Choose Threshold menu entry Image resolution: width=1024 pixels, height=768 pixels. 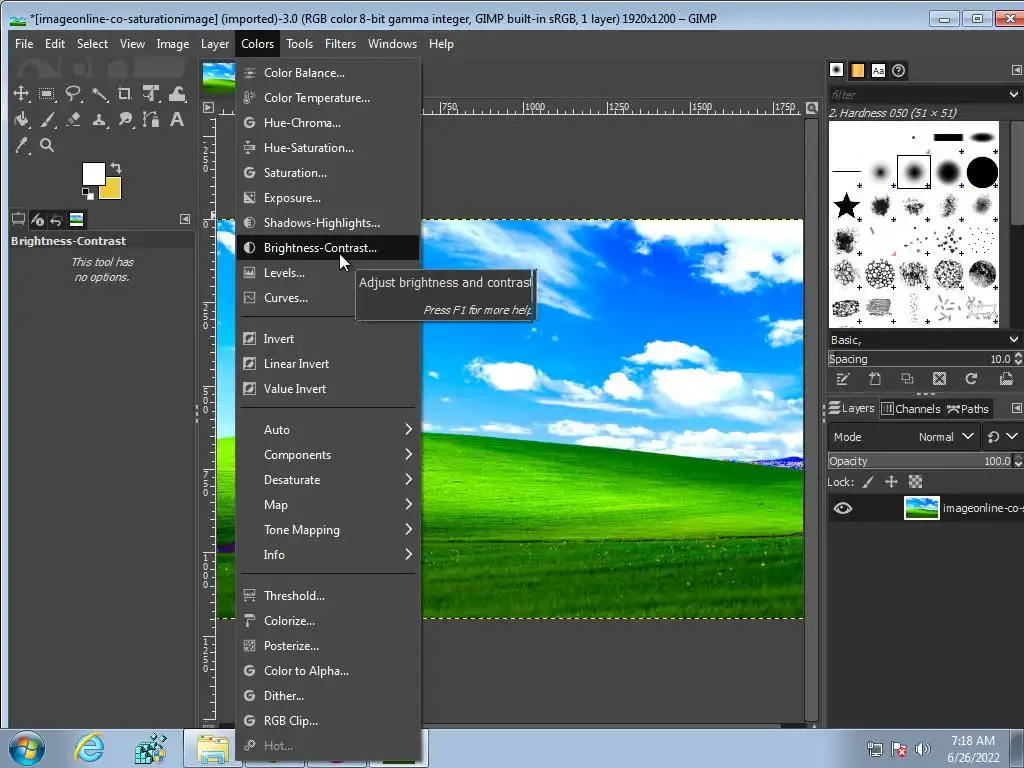point(328,596)
